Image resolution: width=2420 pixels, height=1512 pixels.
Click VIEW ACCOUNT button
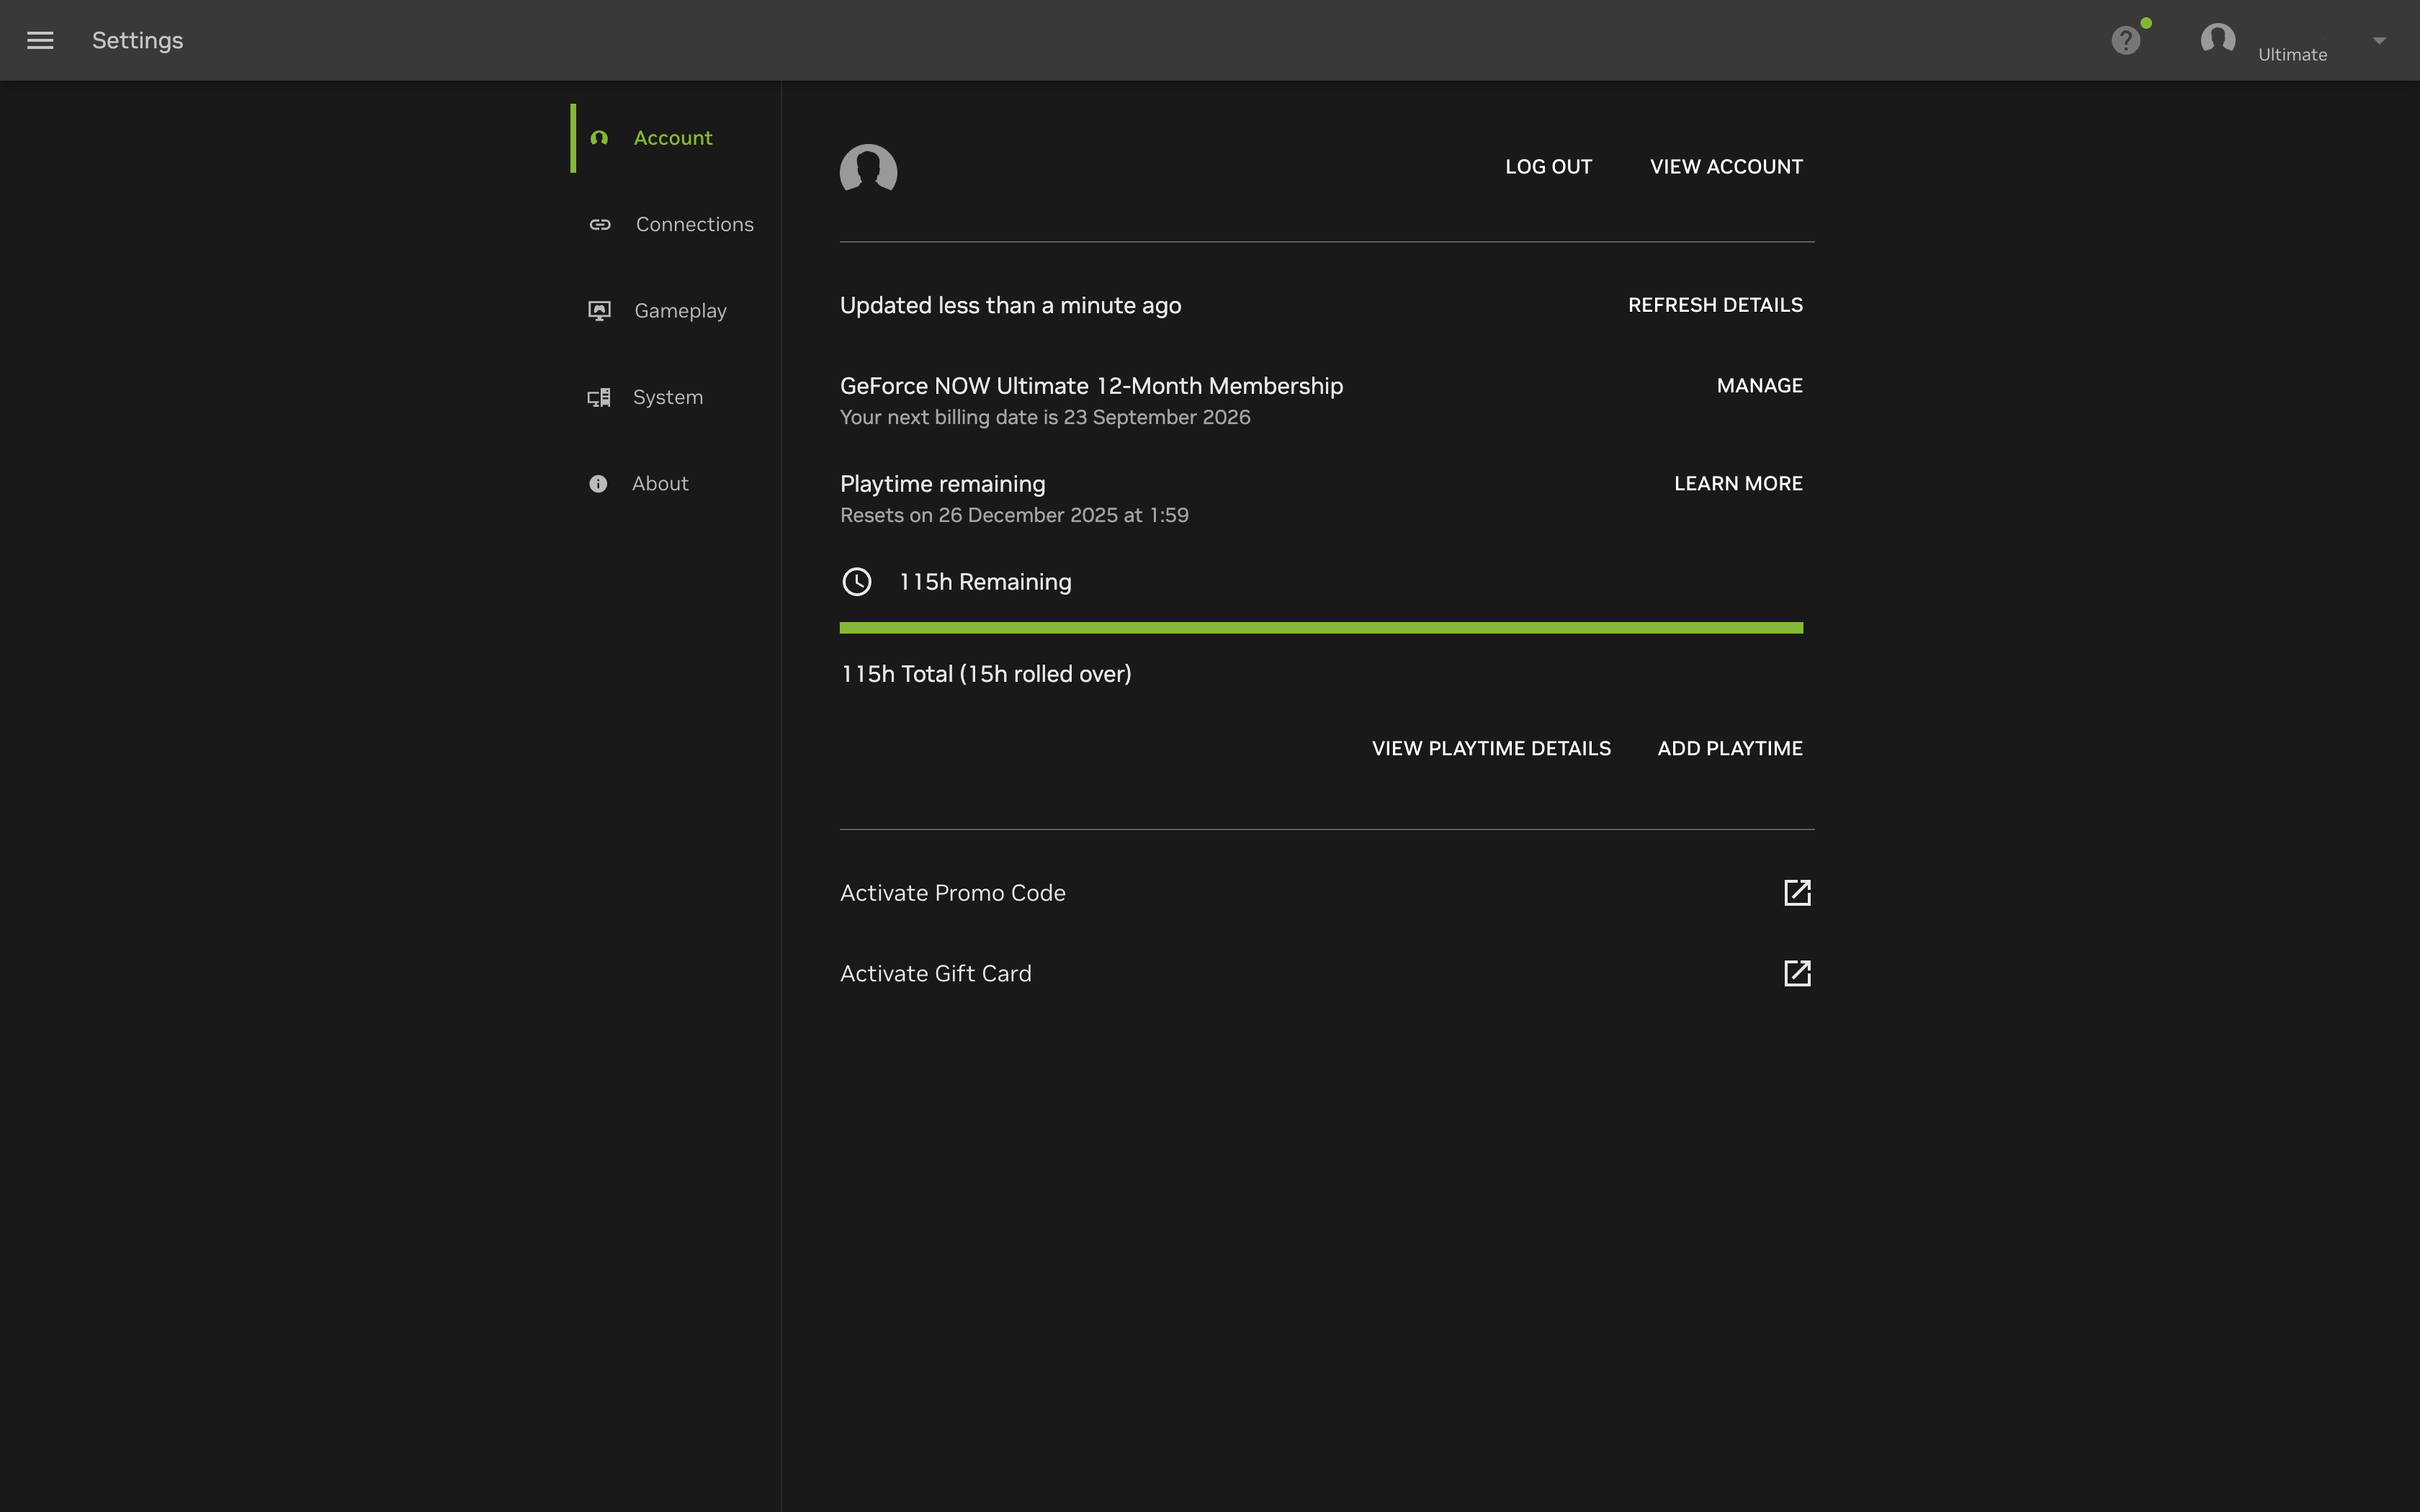[x=1726, y=167]
